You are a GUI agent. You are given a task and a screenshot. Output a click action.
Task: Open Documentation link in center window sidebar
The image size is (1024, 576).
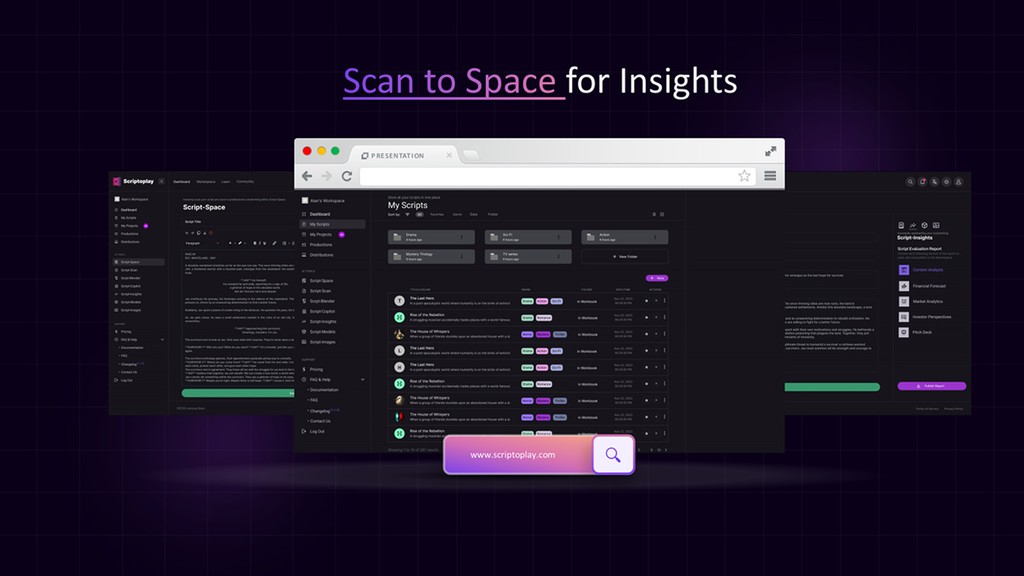324,390
